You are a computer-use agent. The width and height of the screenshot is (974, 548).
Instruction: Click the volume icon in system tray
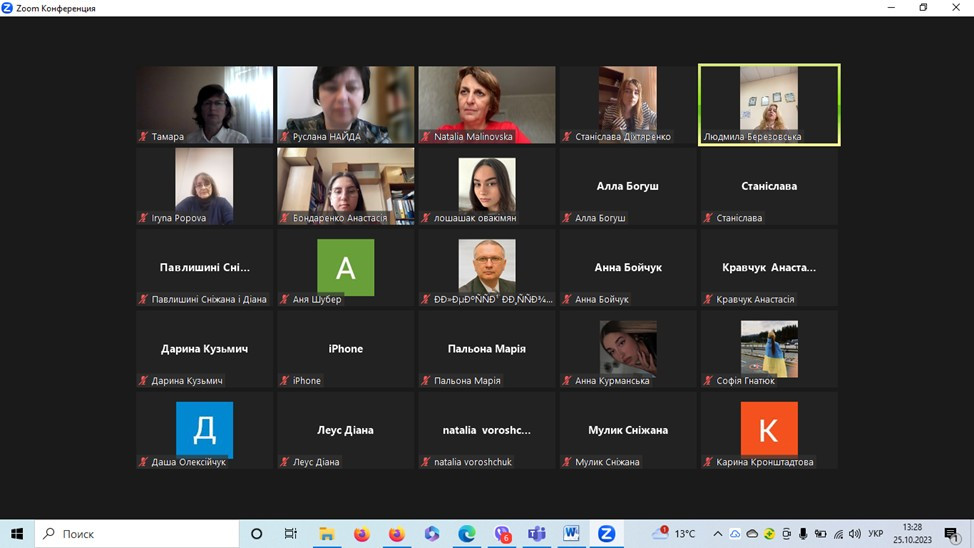click(855, 534)
